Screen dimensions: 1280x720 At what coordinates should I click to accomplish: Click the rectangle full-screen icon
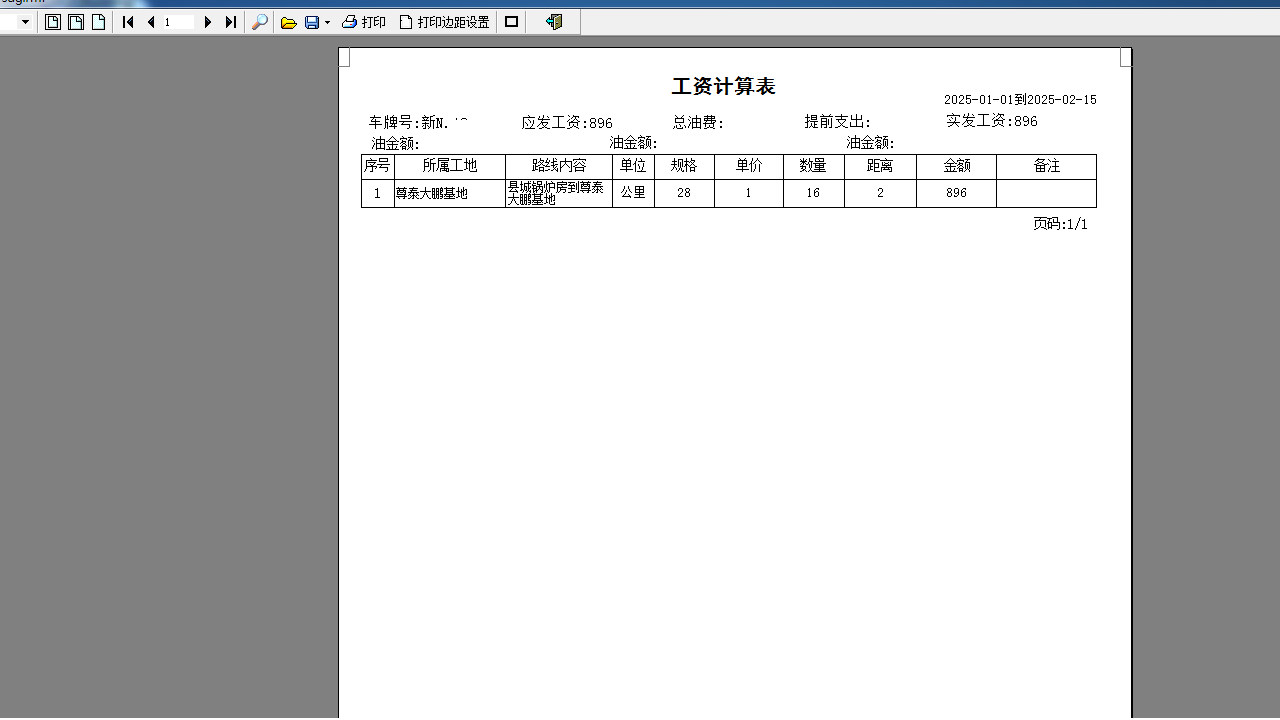click(511, 22)
